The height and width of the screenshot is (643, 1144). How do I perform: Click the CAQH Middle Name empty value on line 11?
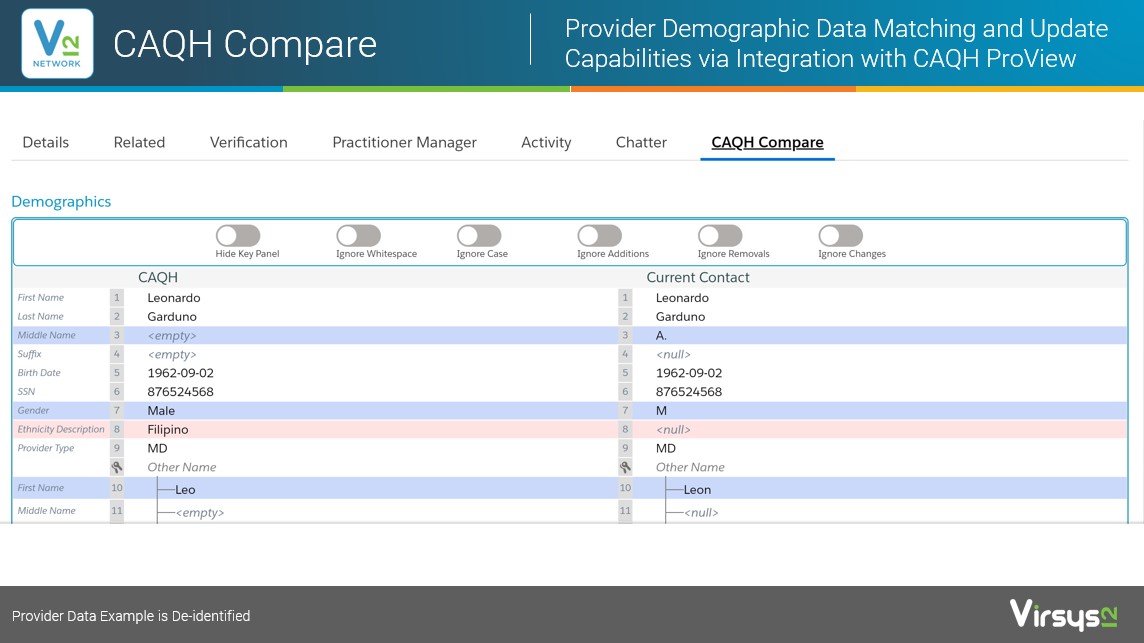coord(200,513)
